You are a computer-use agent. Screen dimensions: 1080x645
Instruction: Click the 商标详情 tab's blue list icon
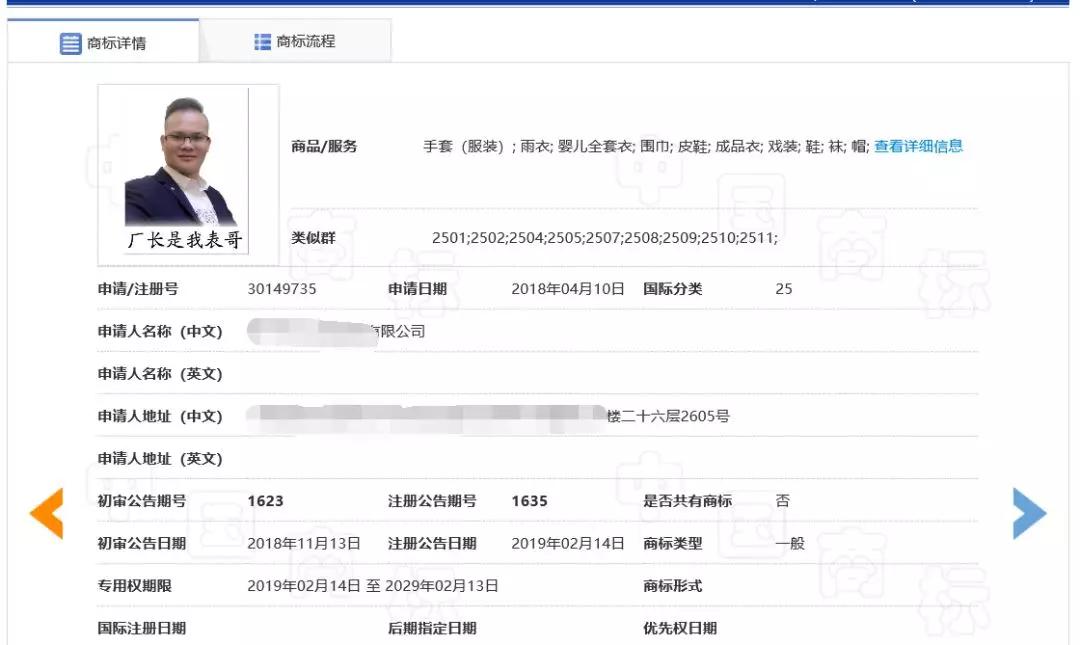click(x=68, y=41)
